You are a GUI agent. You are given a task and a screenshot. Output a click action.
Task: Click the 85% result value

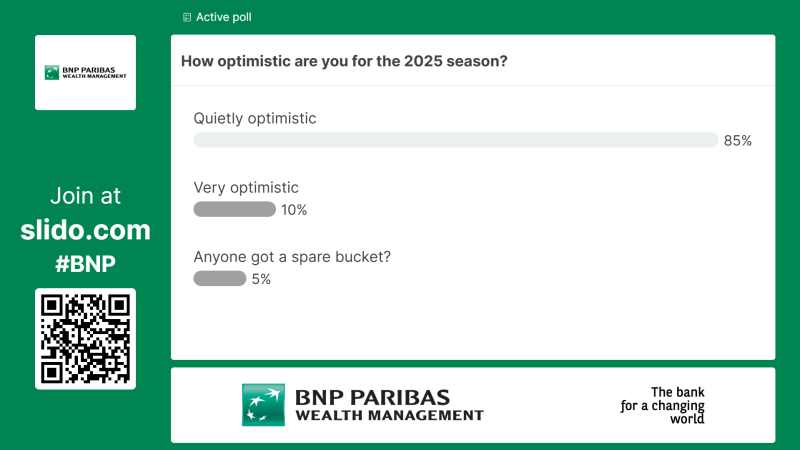click(x=738, y=141)
